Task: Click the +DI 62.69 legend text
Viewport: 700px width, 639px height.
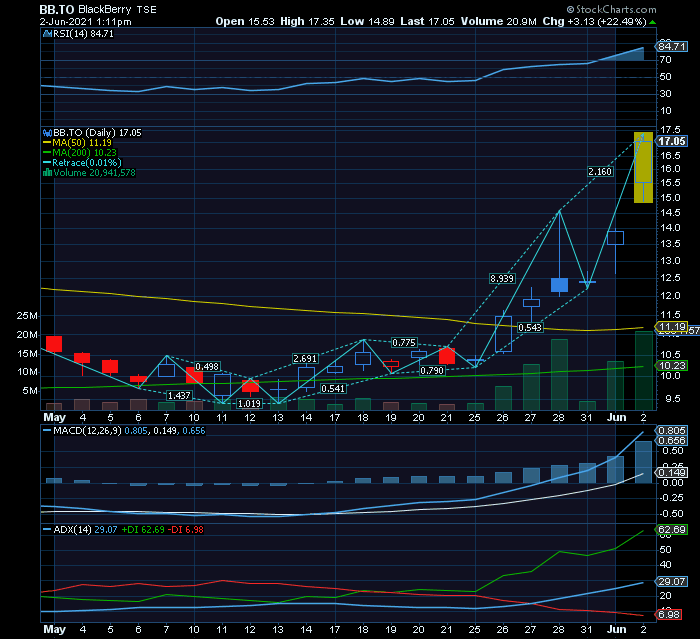Action: click(143, 530)
